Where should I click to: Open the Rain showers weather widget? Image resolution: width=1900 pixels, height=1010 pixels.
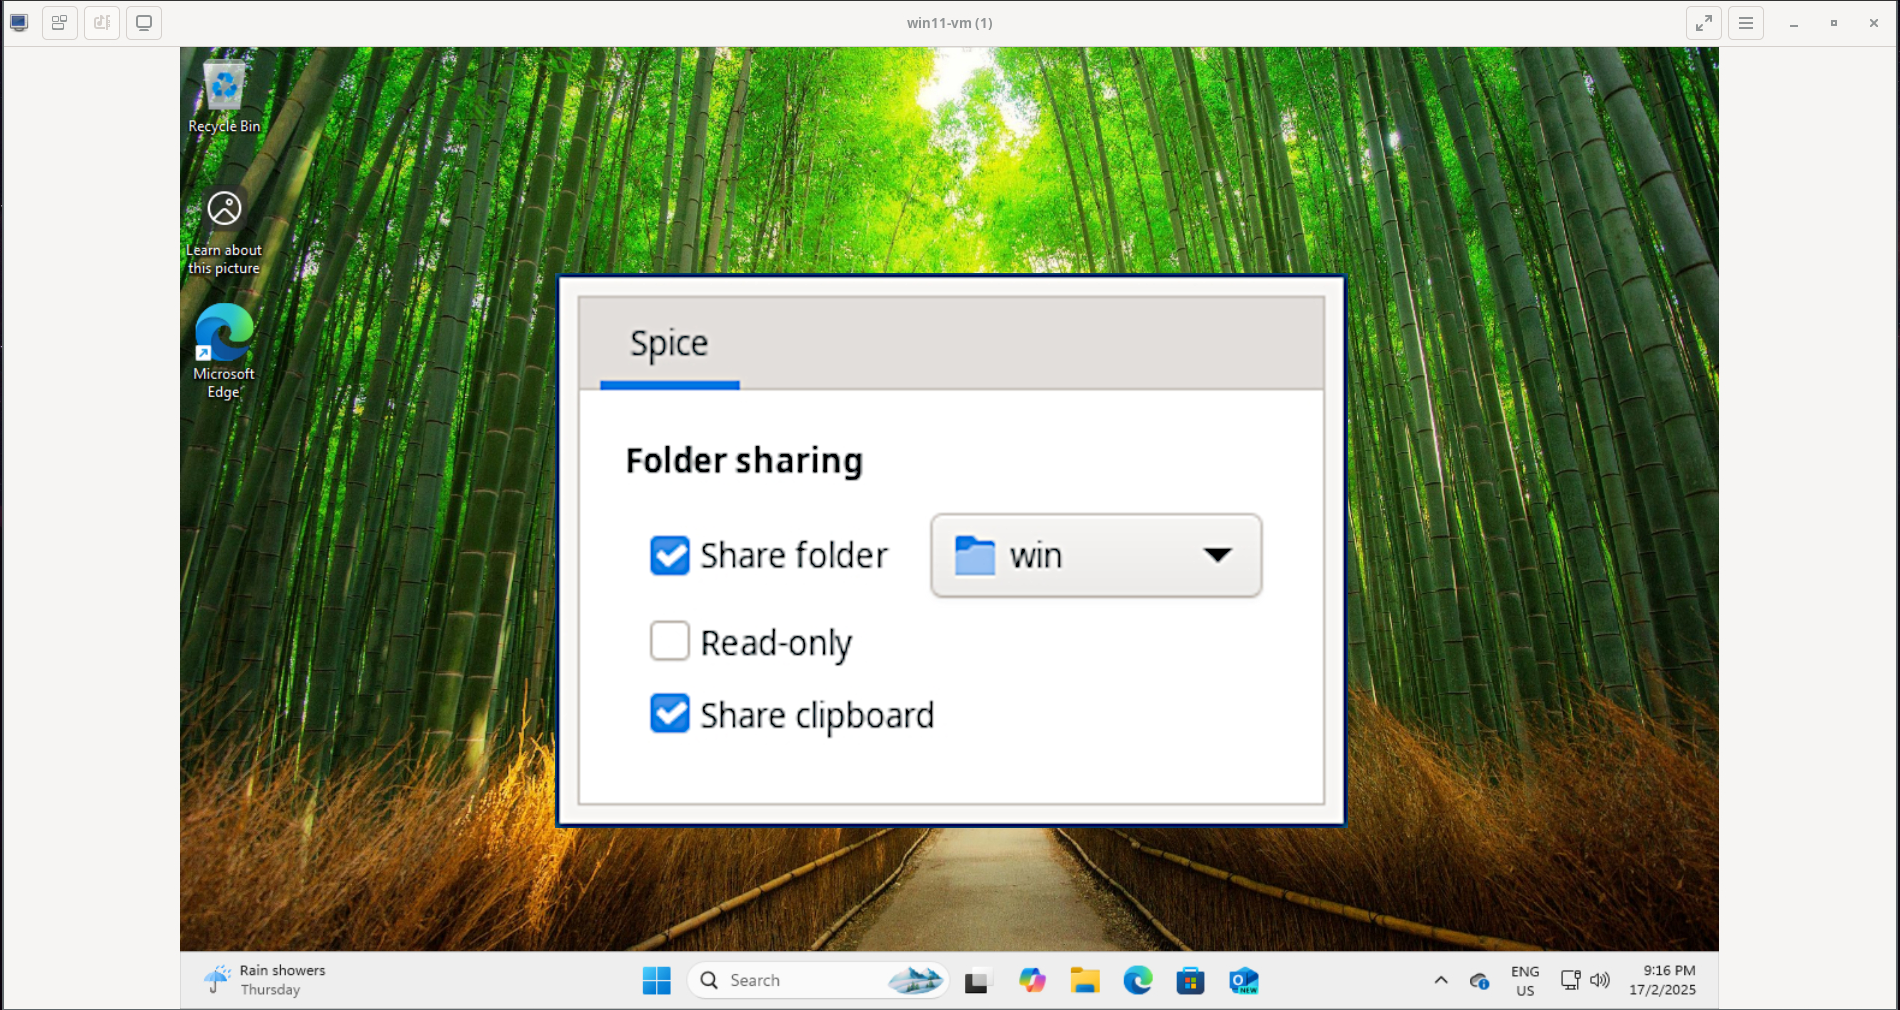pos(265,980)
